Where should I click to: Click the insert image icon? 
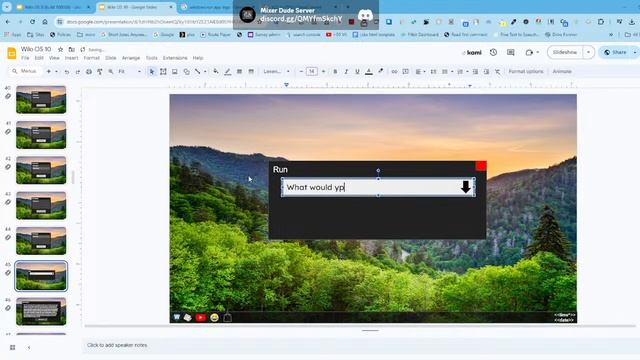pyautogui.click(x=175, y=71)
